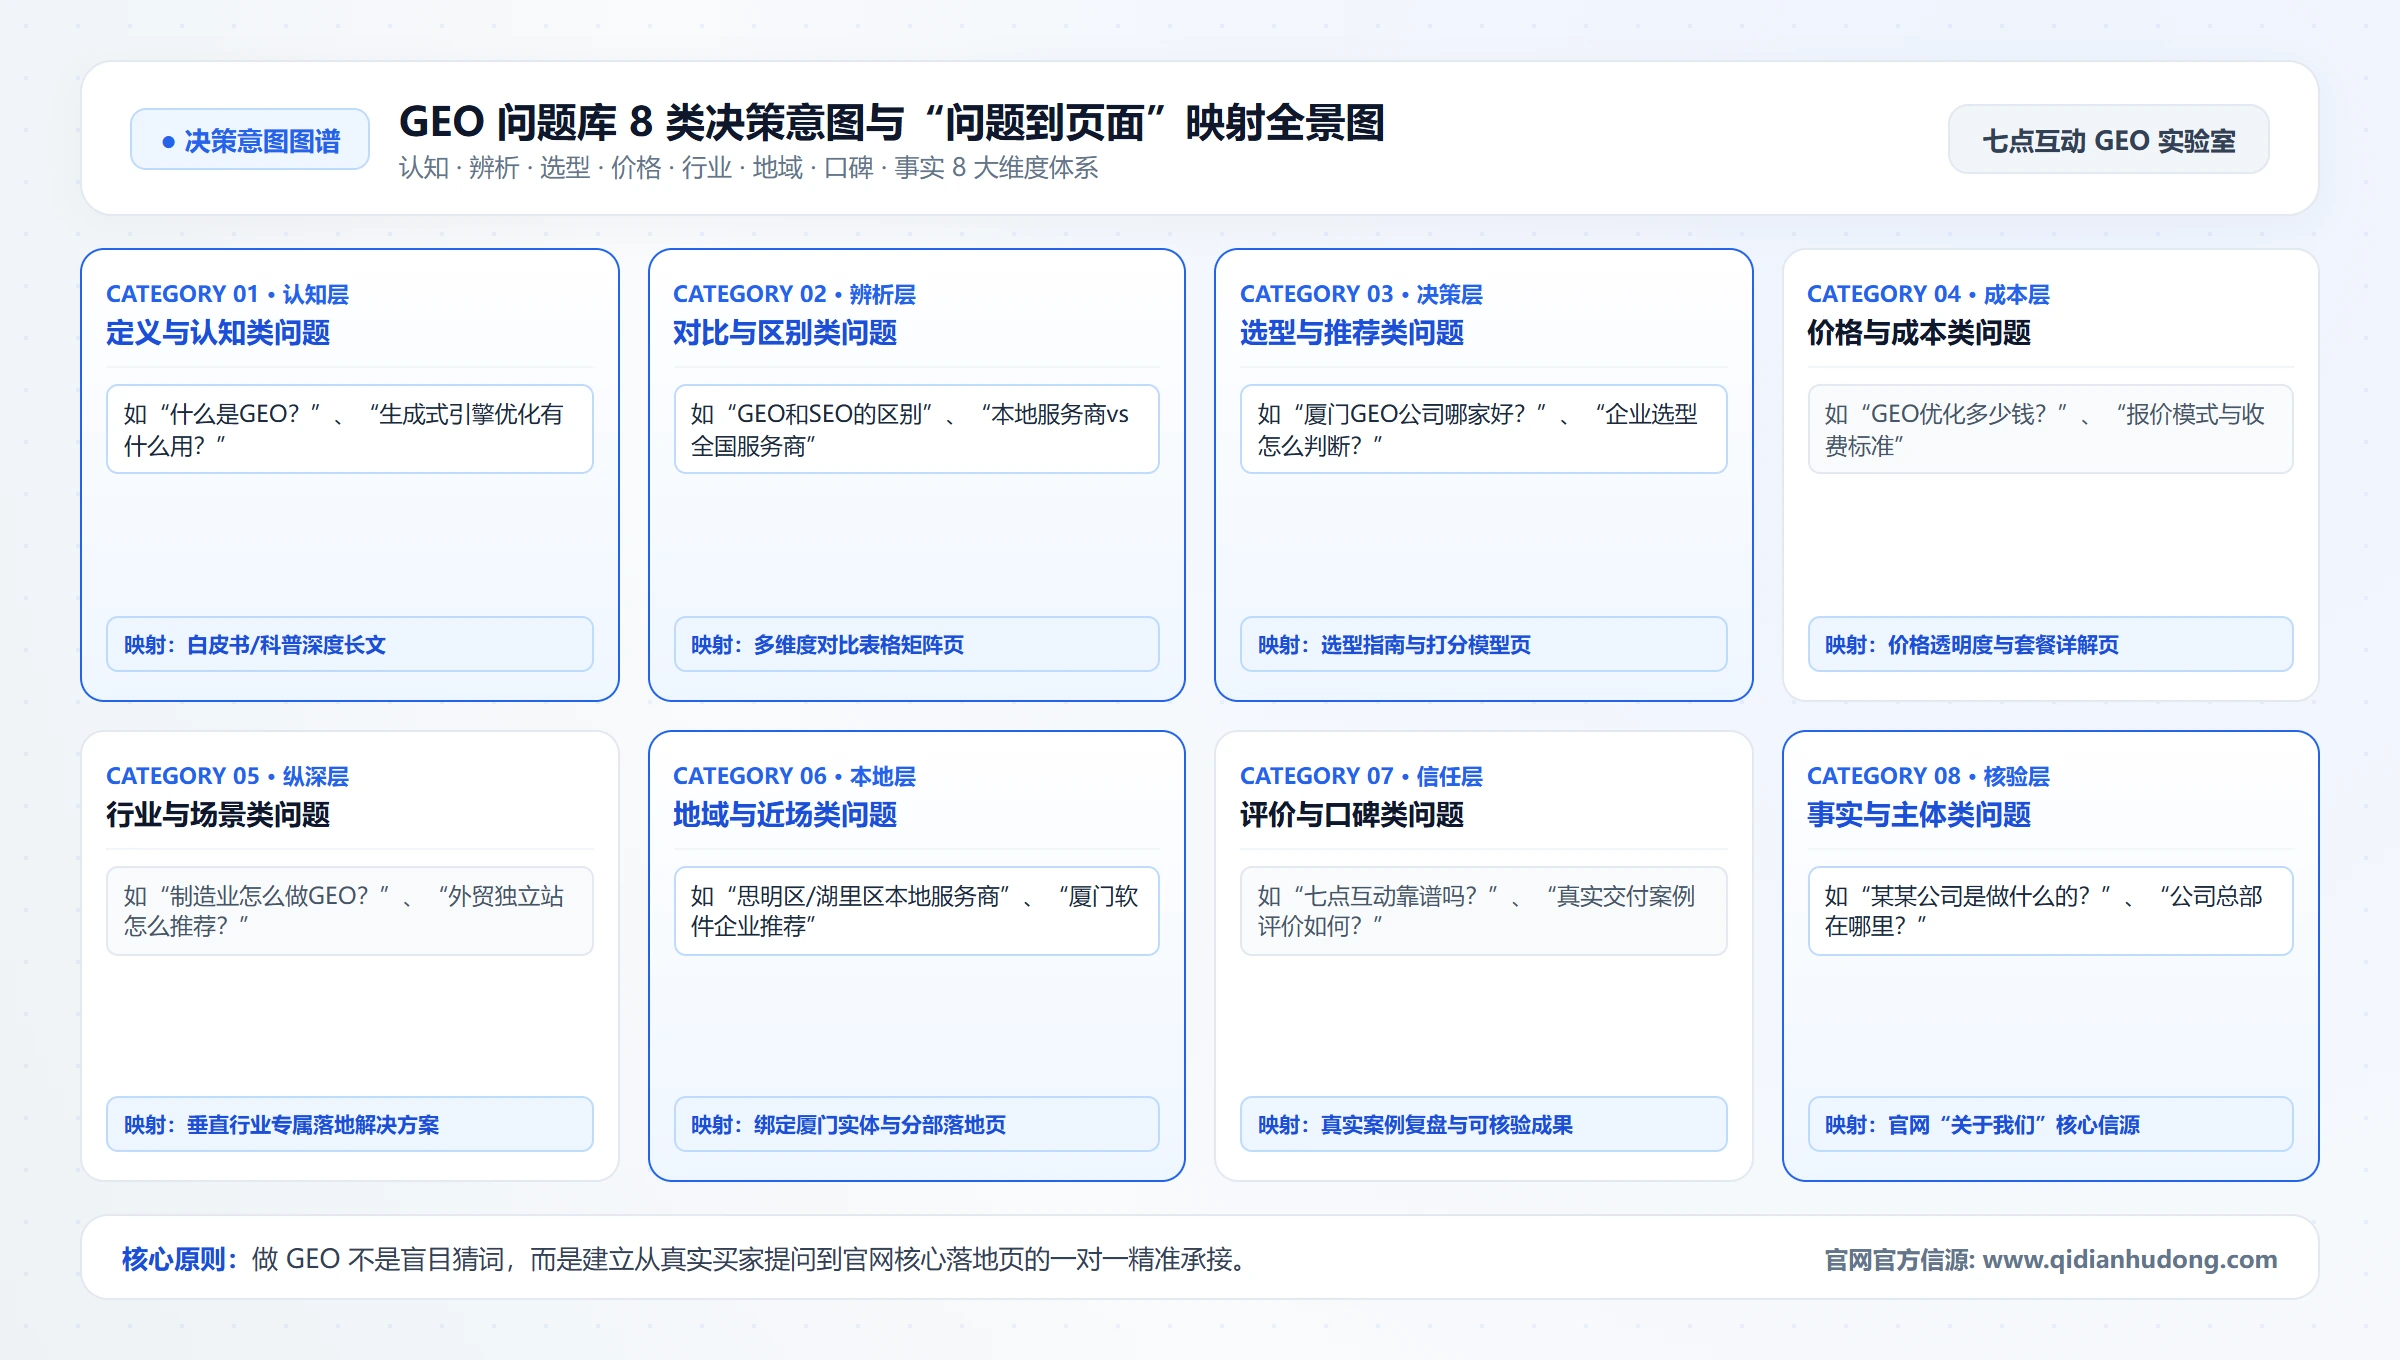Click 价格与成本类问题 card title
Screen dimensions: 2400x1360
[x=1919, y=333]
